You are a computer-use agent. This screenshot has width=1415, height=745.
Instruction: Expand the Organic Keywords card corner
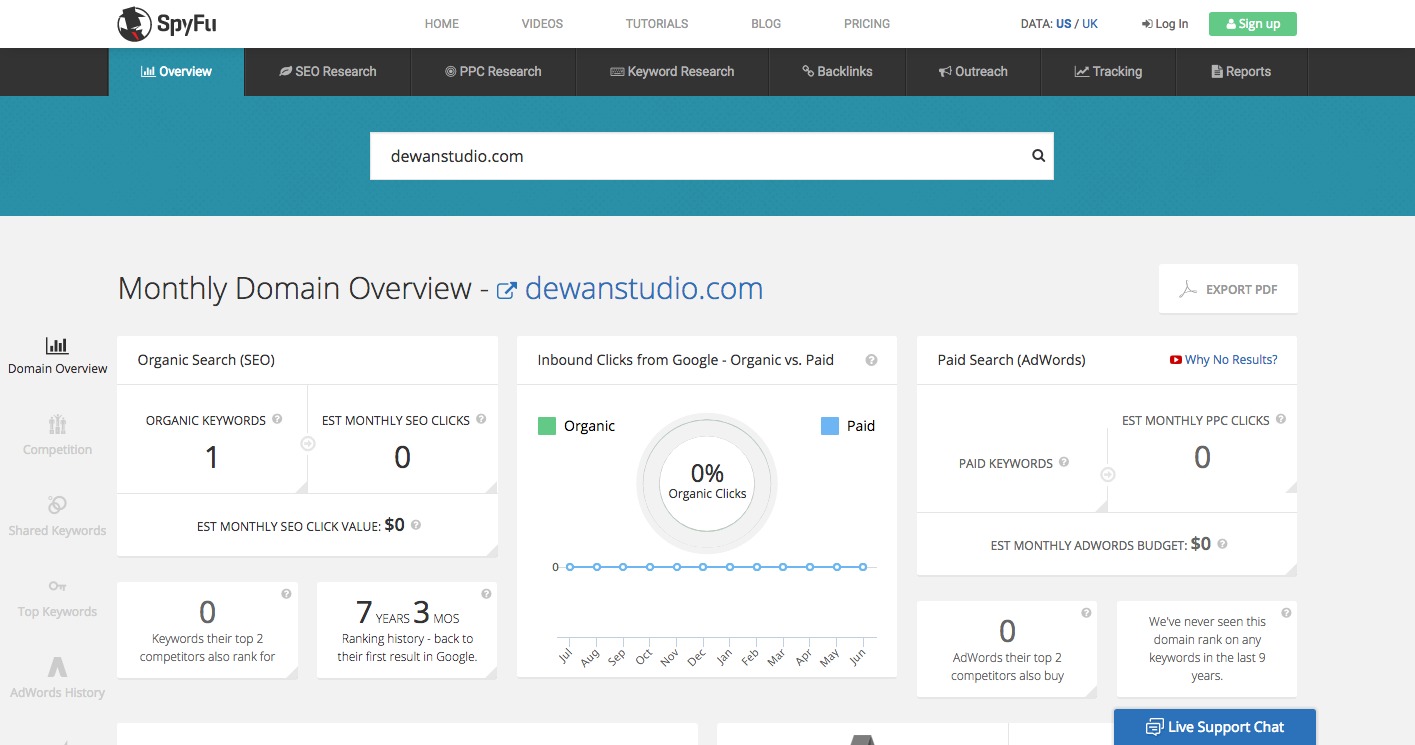(300, 486)
